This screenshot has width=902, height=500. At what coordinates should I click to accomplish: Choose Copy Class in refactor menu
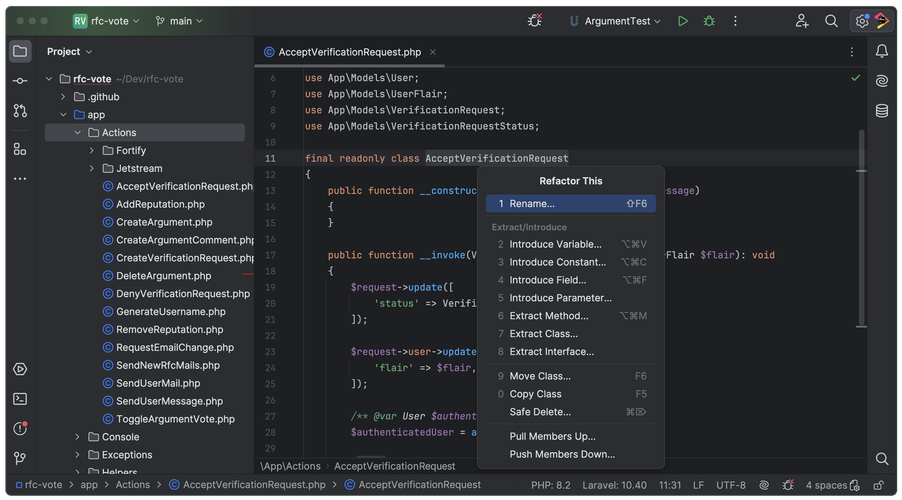(x=571, y=394)
